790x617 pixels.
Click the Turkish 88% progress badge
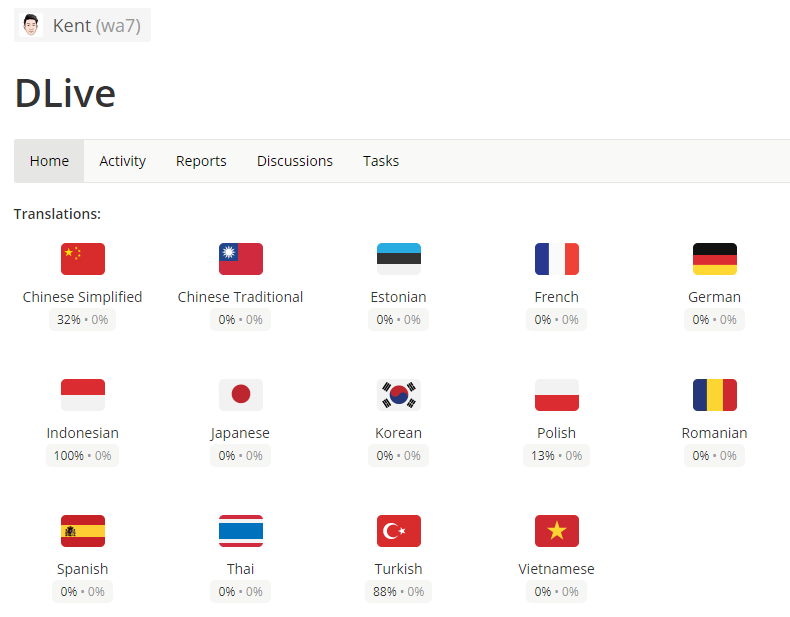click(x=399, y=592)
